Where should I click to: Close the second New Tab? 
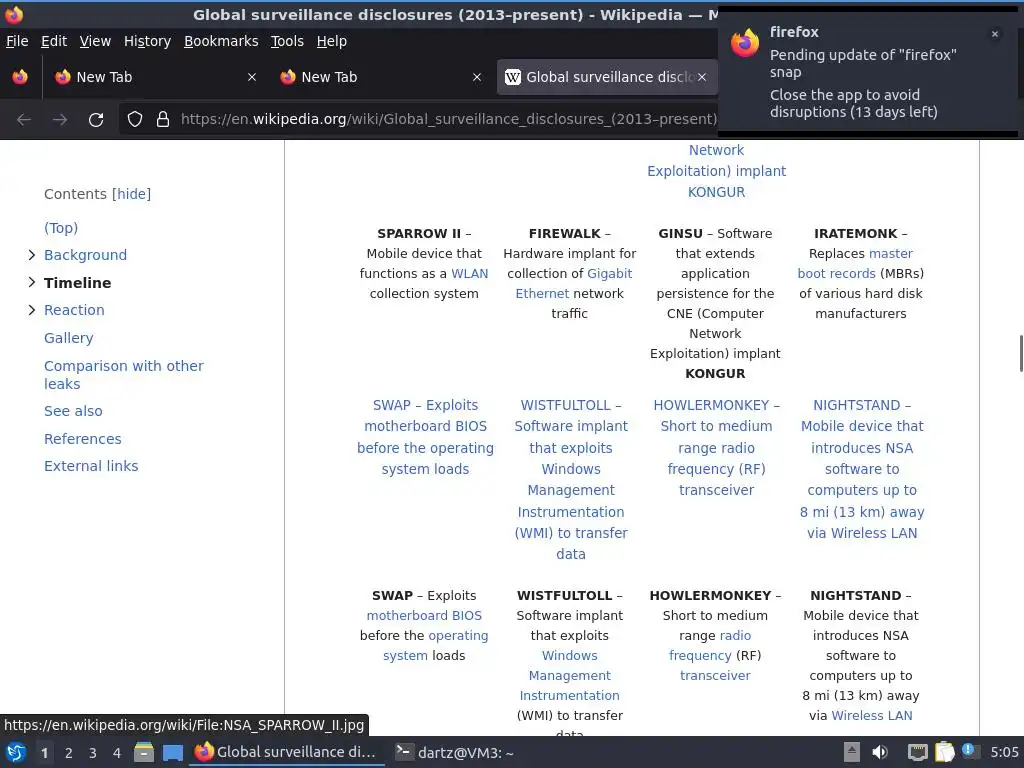pyautogui.click(x=477, y=77)
